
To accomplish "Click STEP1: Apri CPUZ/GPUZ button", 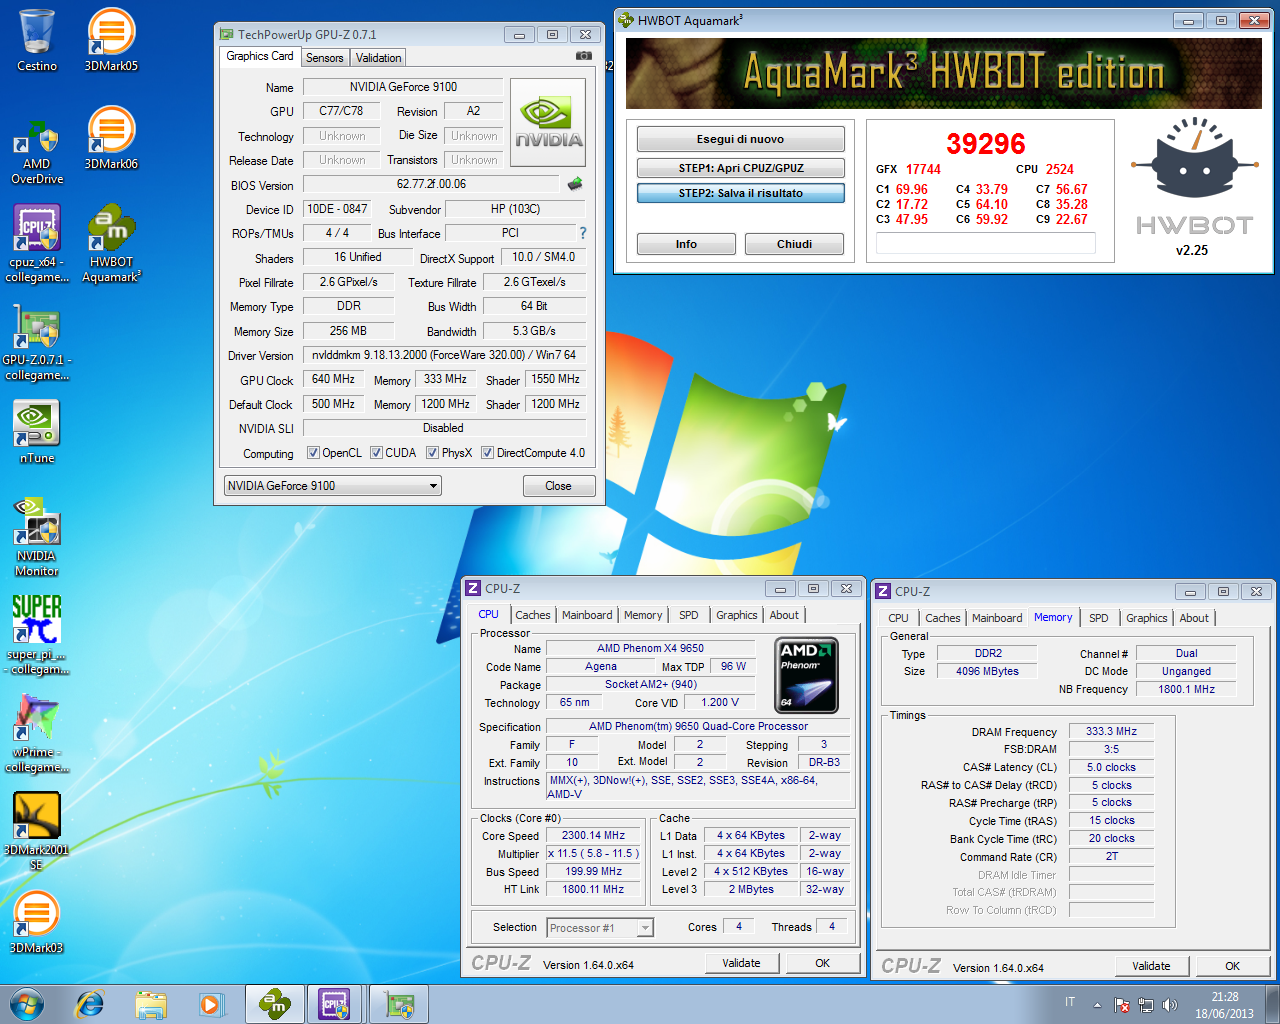I will tap(740, 168).
